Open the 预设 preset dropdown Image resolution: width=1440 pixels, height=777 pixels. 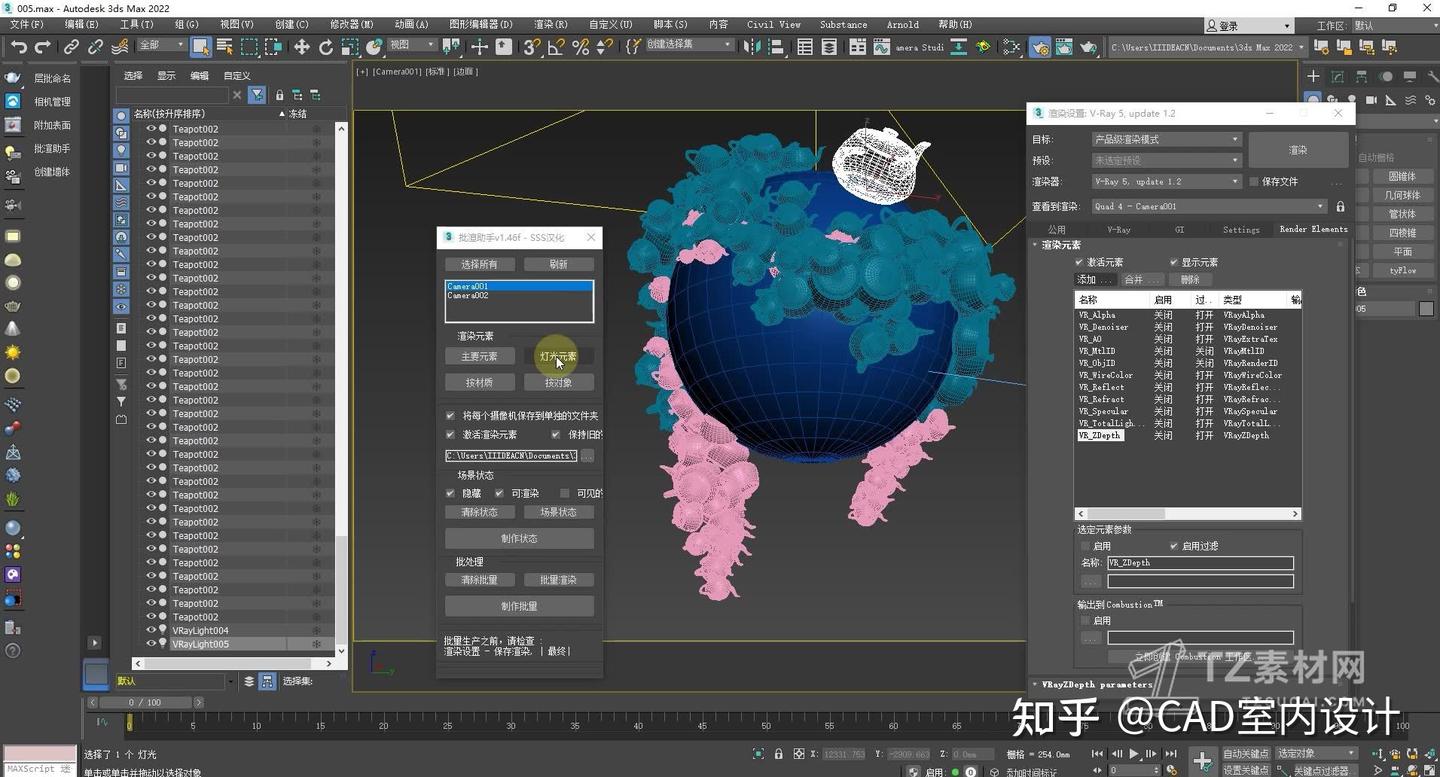tap(1166, 160)
